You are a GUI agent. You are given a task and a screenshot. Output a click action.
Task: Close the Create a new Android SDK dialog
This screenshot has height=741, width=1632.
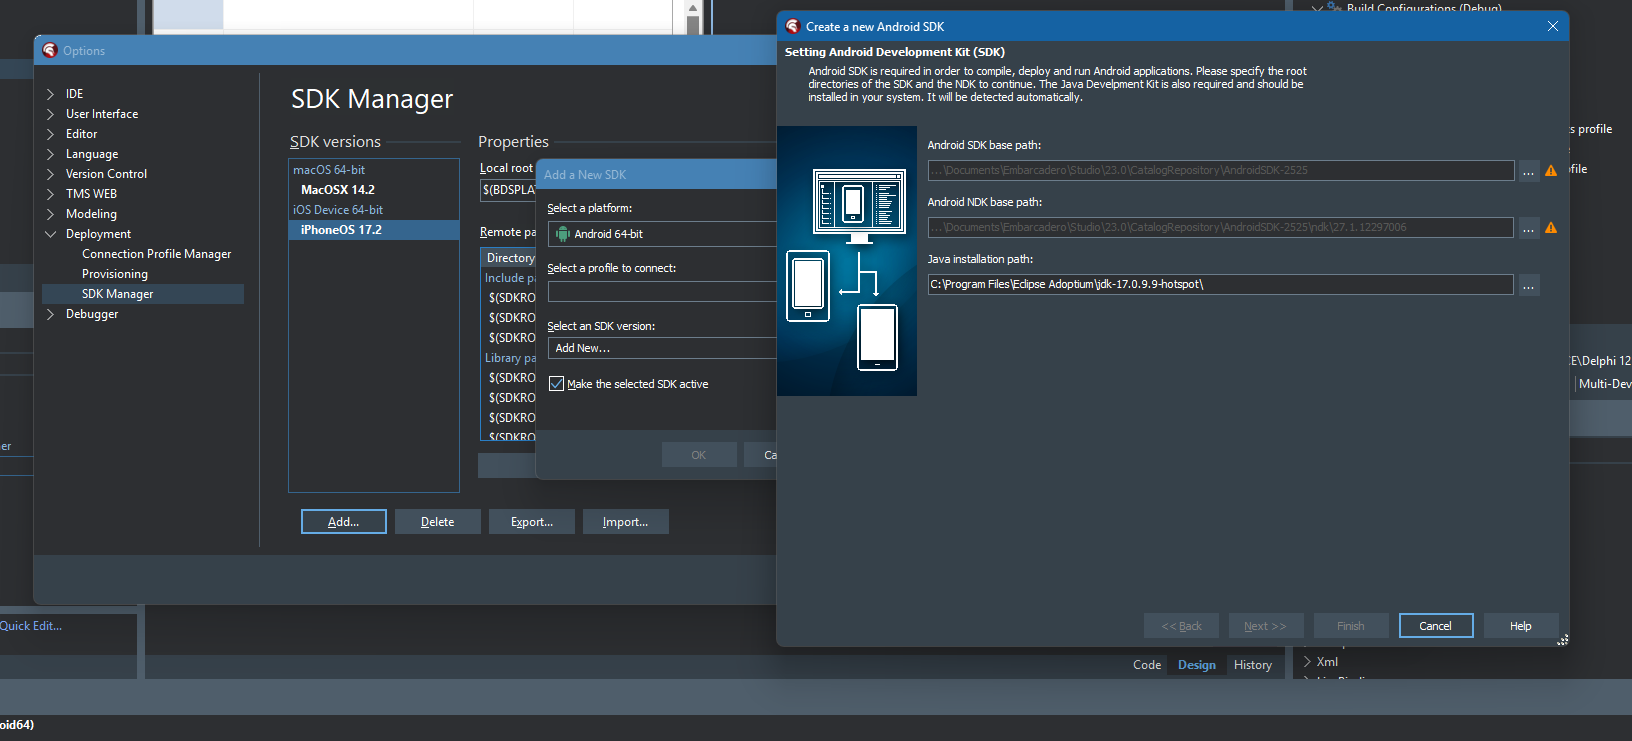[x=1553, y=26]
